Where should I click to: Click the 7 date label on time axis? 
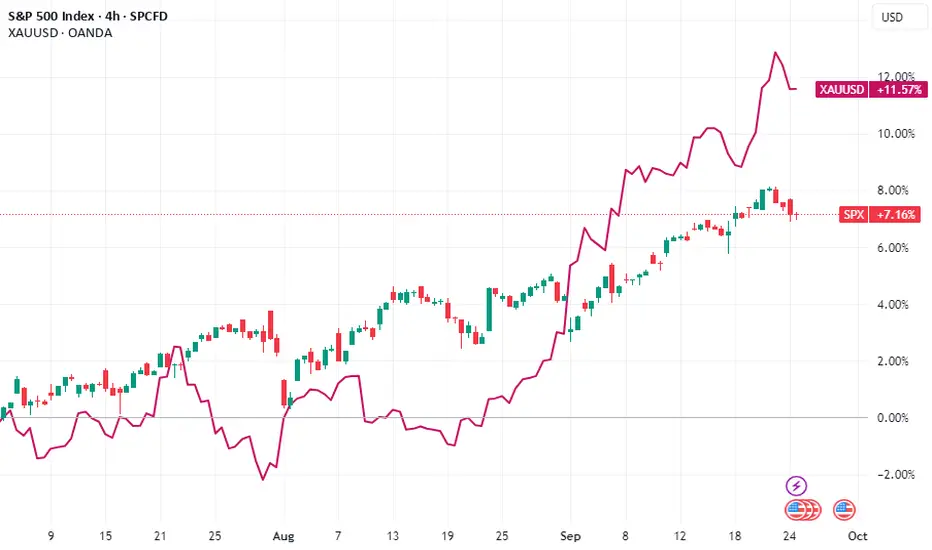click(x=338, y=536)
